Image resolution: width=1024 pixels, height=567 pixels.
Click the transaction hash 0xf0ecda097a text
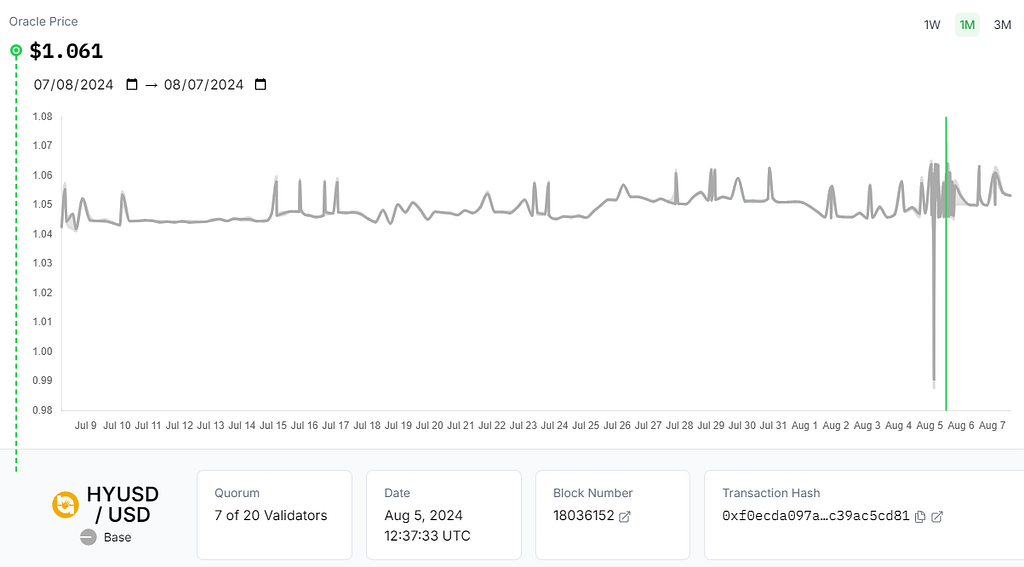tap(816, 516)
